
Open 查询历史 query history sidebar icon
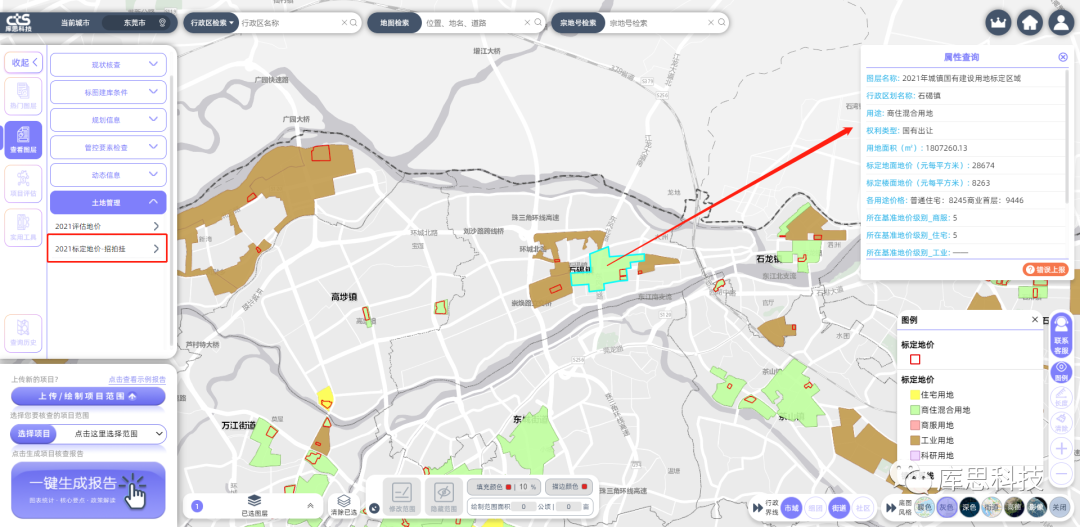[23, 333]
